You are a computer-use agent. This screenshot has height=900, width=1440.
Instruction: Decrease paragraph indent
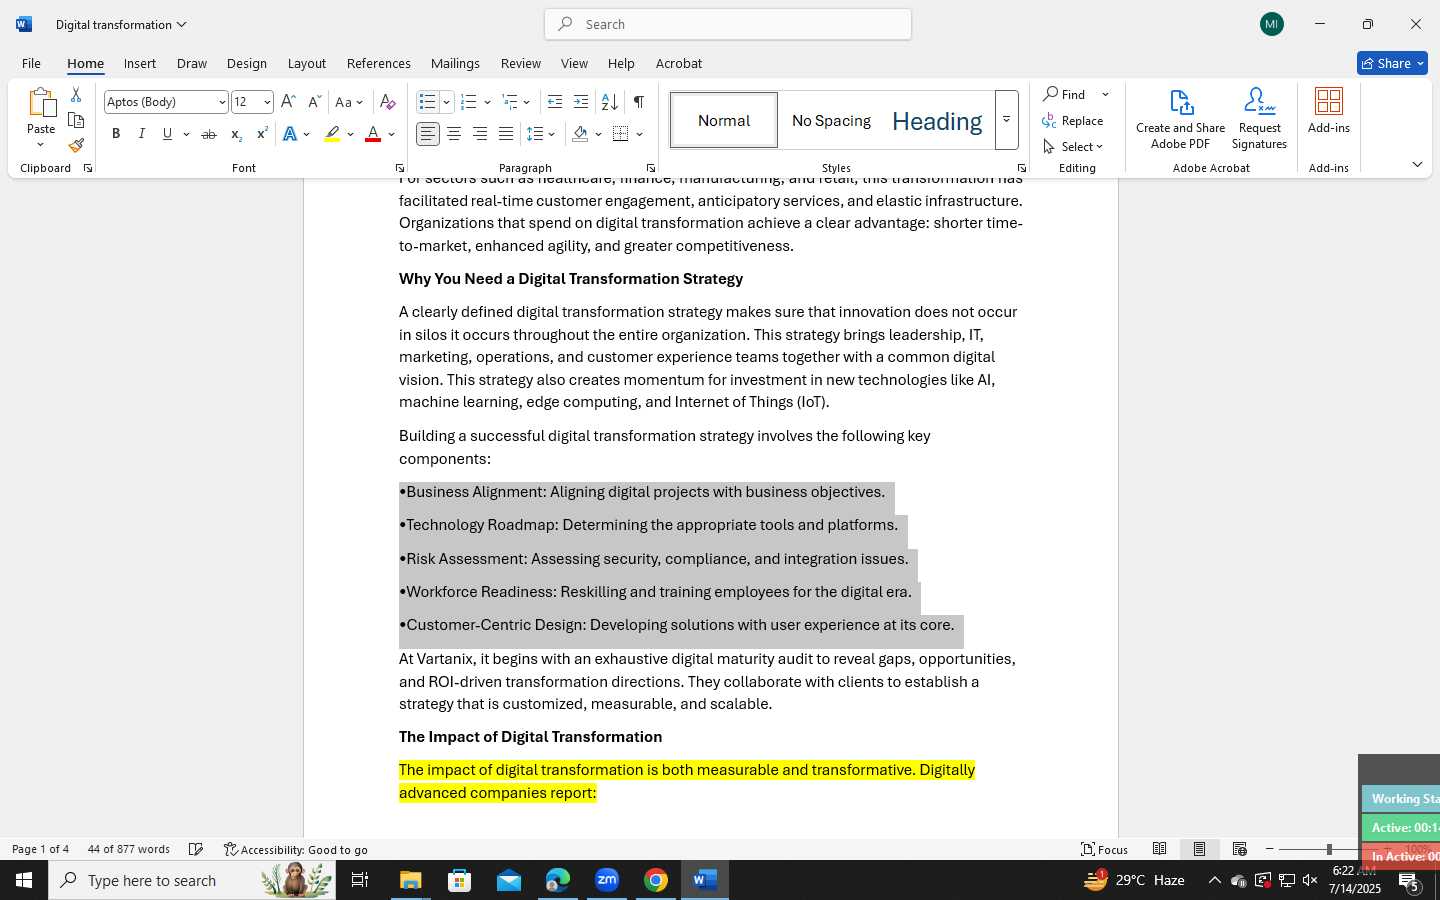pos(555,102)
